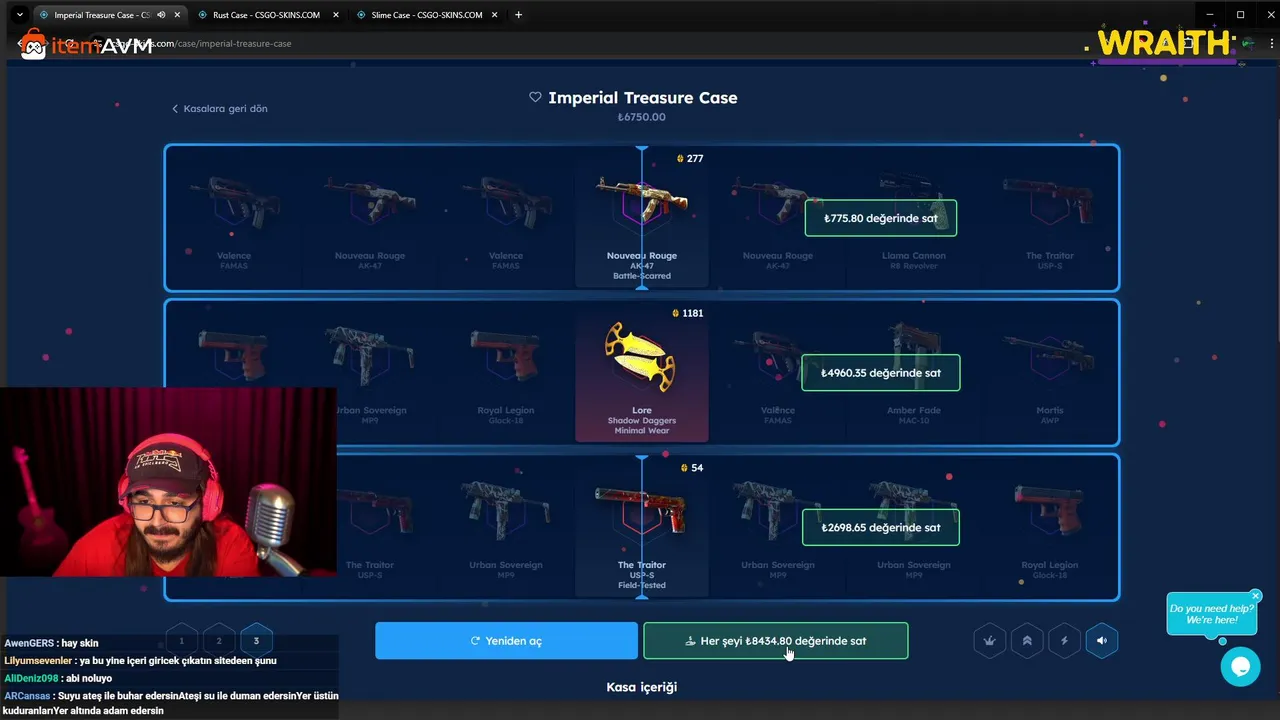The width and height of the screenshot is (1280, 720).
Task: Click the crown icon hexagon button
Action: tap(989, 641)
